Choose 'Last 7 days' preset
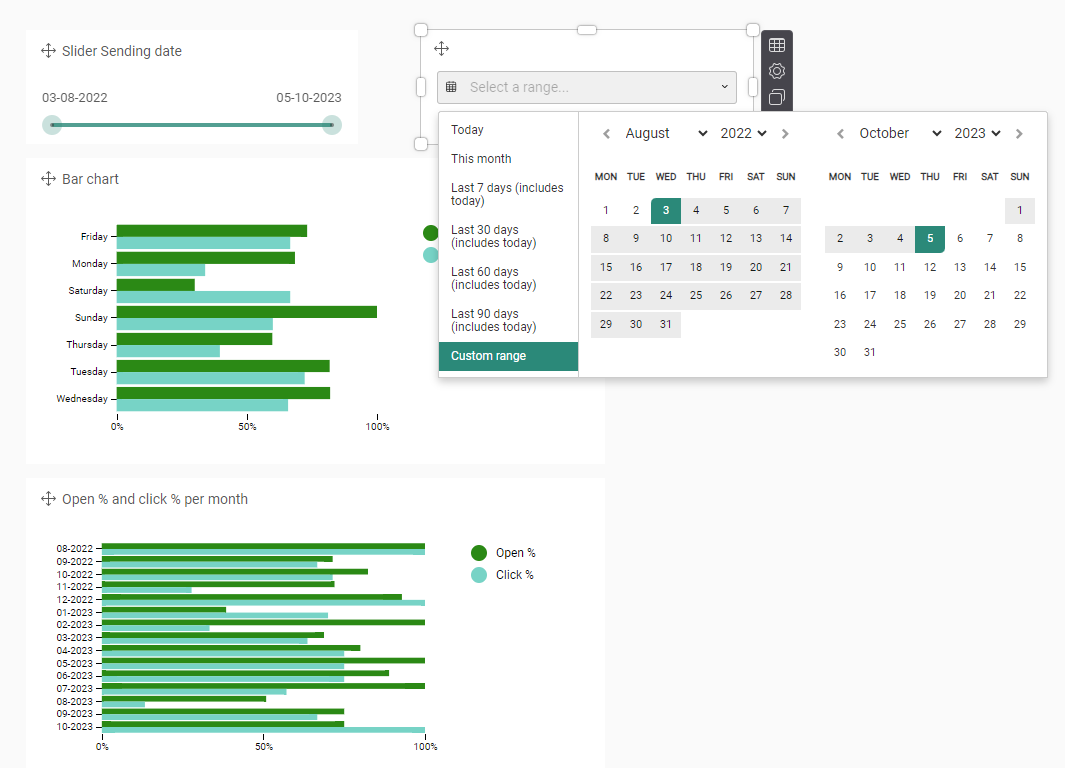 pyautogui.click(x=507, y=194)
